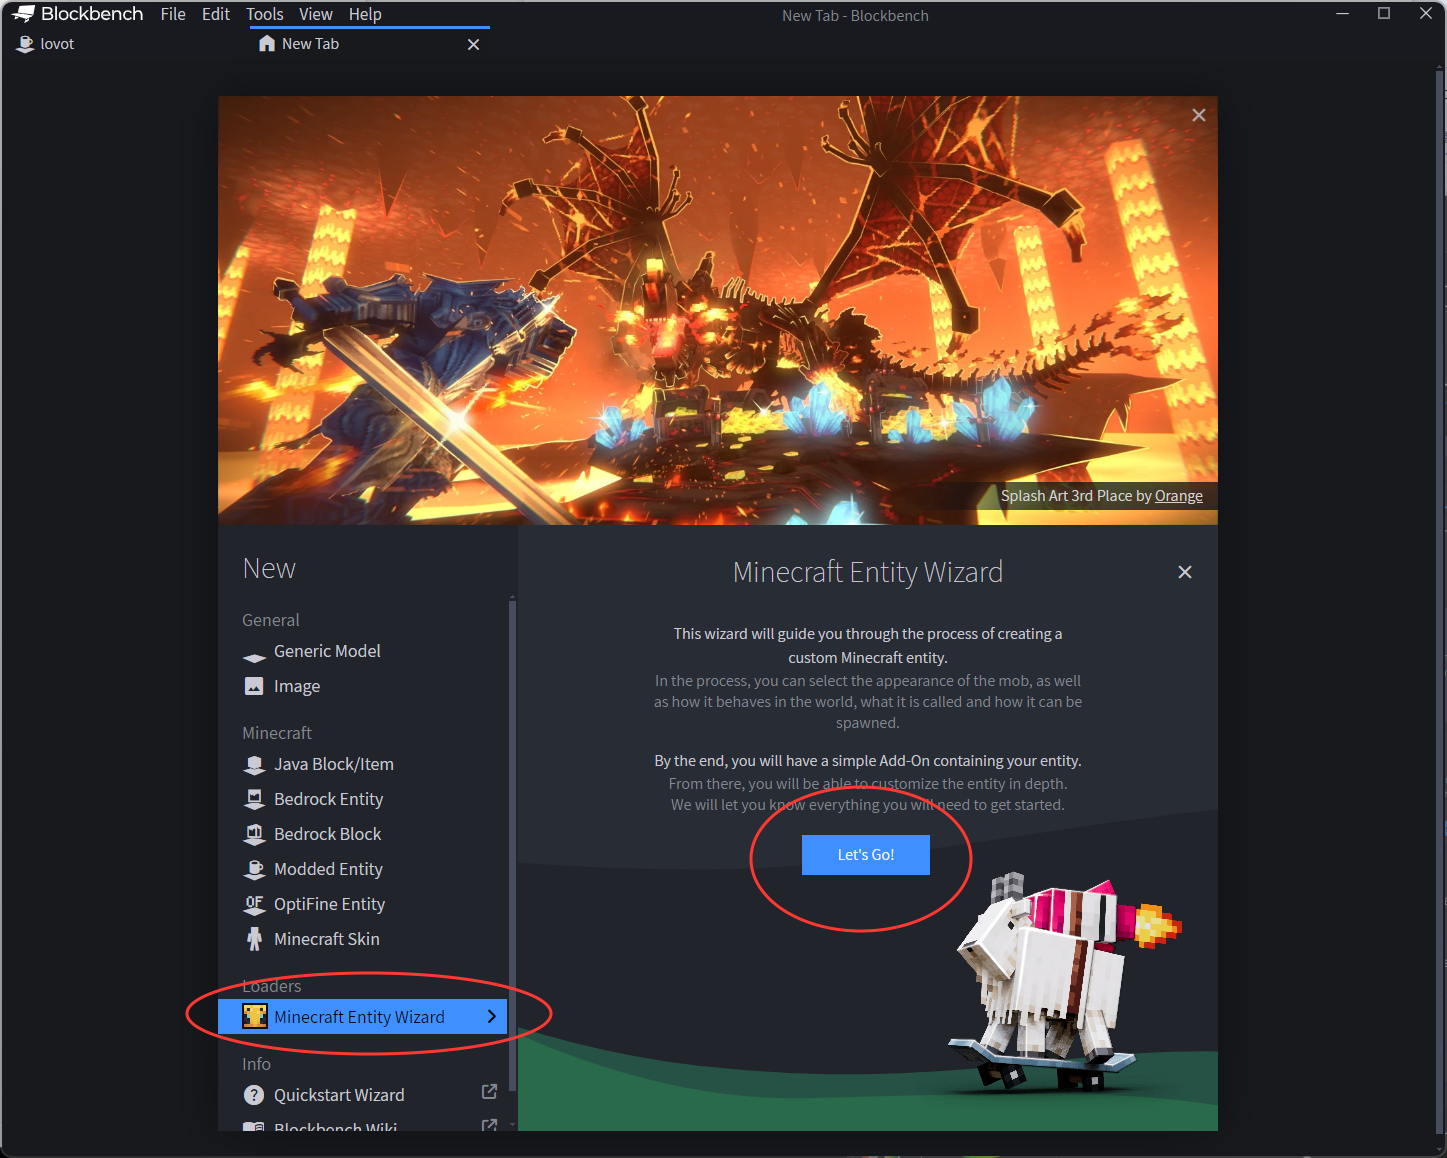
Task: Minimize the Blockbench window
Action: [1343, 14]
